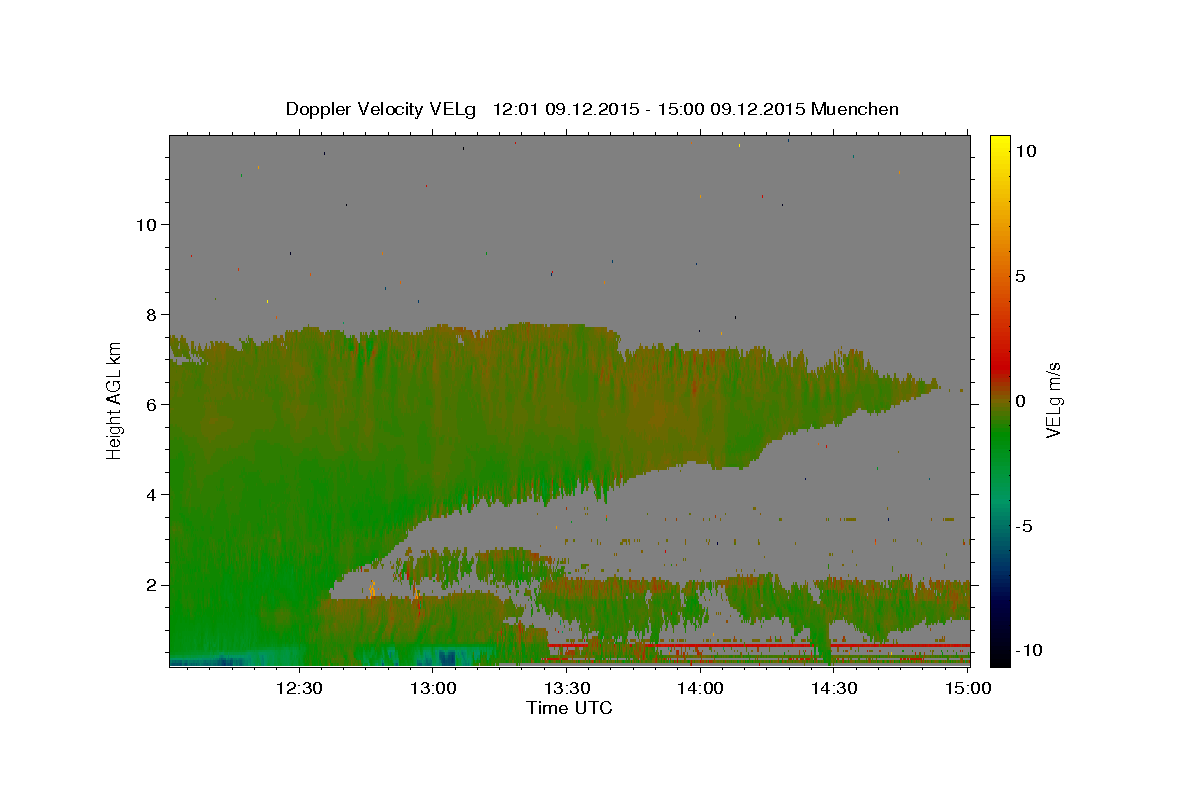Screen dimensions: 1200x800
Task: Click the height axis label 4
Action: pos(150,494)
